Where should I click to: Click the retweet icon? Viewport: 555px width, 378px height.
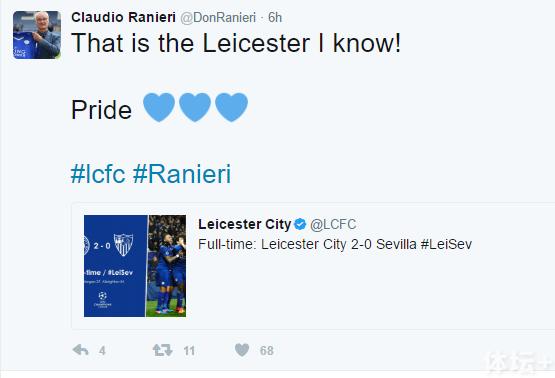click(162, 350)
